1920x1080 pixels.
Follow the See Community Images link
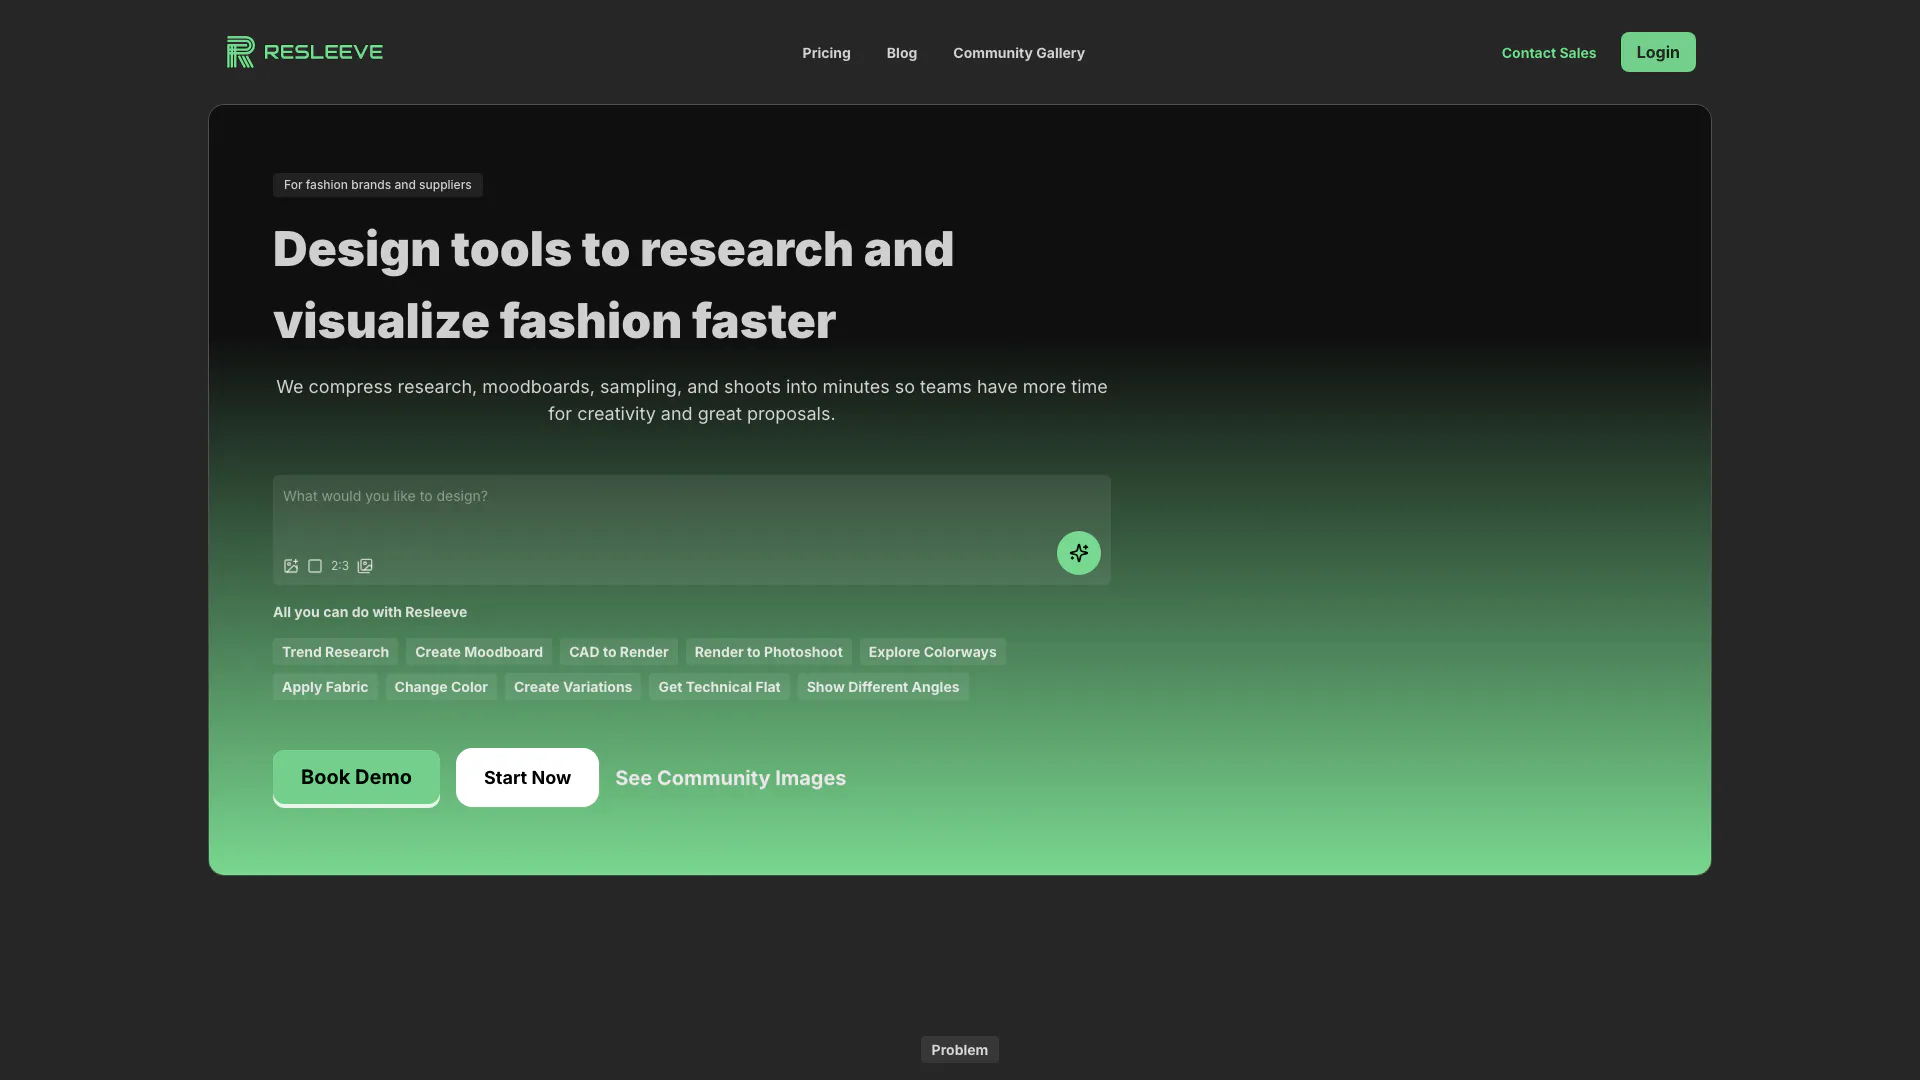[730, 778]
